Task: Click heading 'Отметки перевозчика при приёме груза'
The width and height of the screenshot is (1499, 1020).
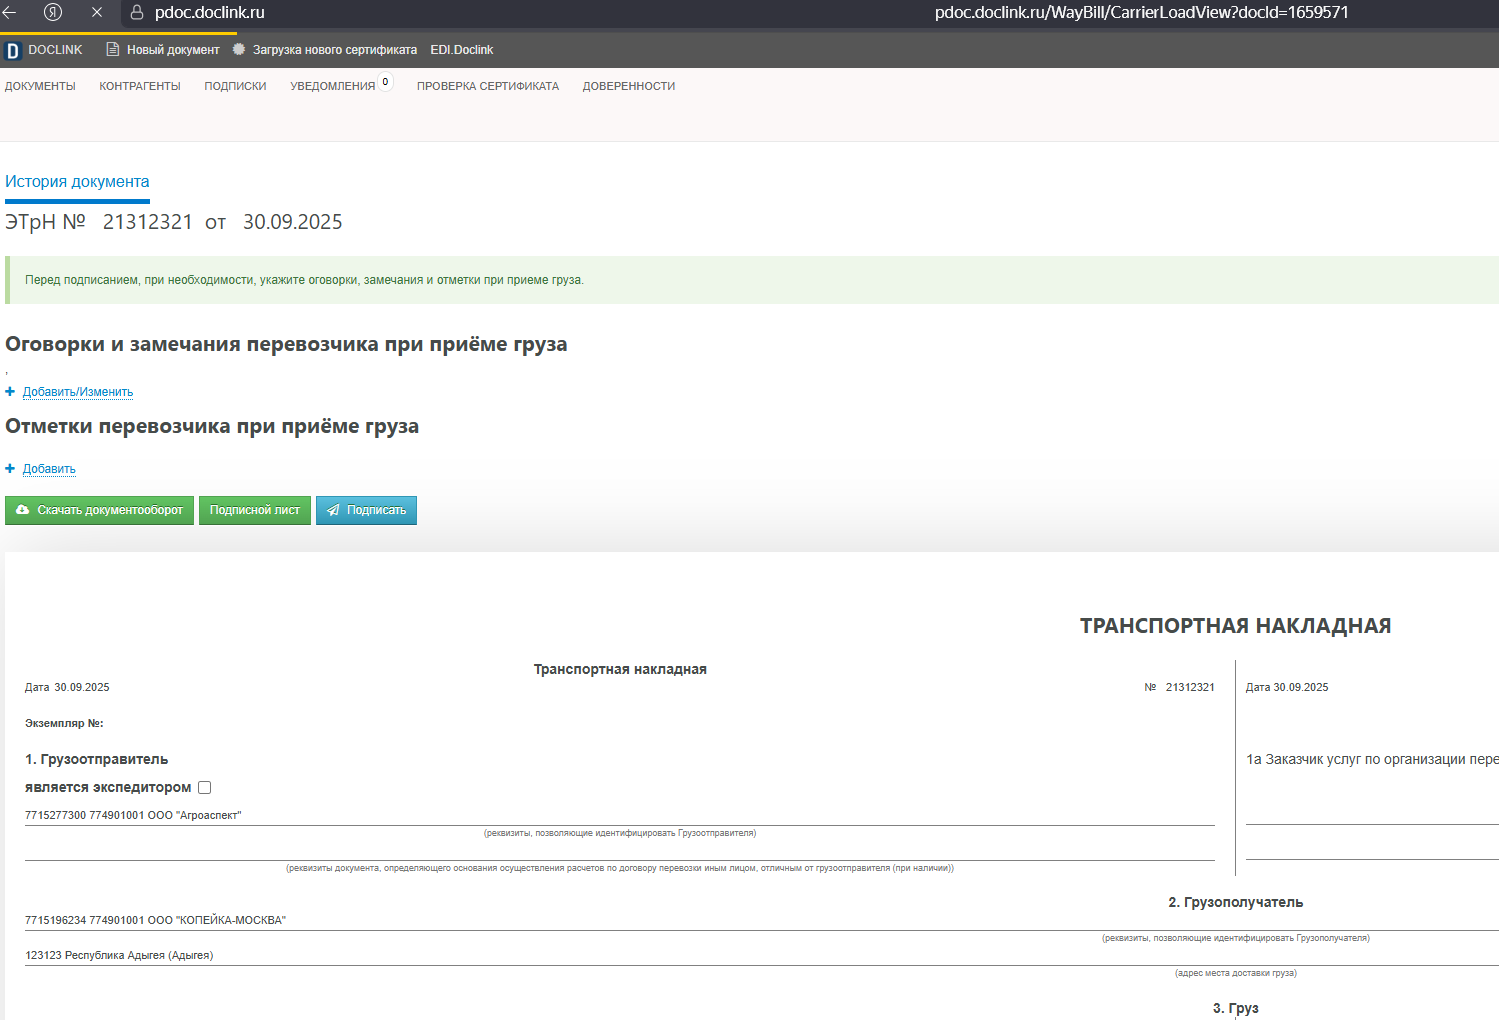Action: pyautogui.click(x=212, y=426)
